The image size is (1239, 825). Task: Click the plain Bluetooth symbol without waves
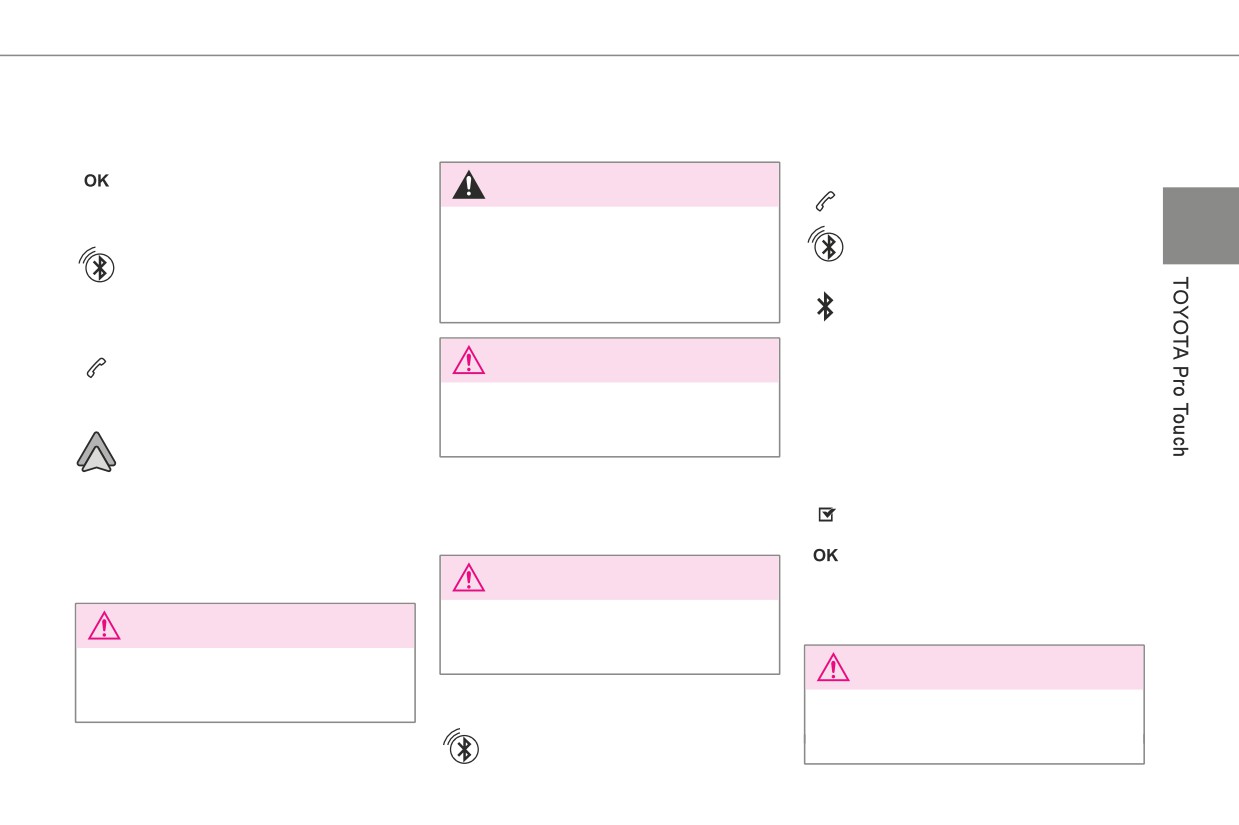pyautogui.click(x=825, y=307)
